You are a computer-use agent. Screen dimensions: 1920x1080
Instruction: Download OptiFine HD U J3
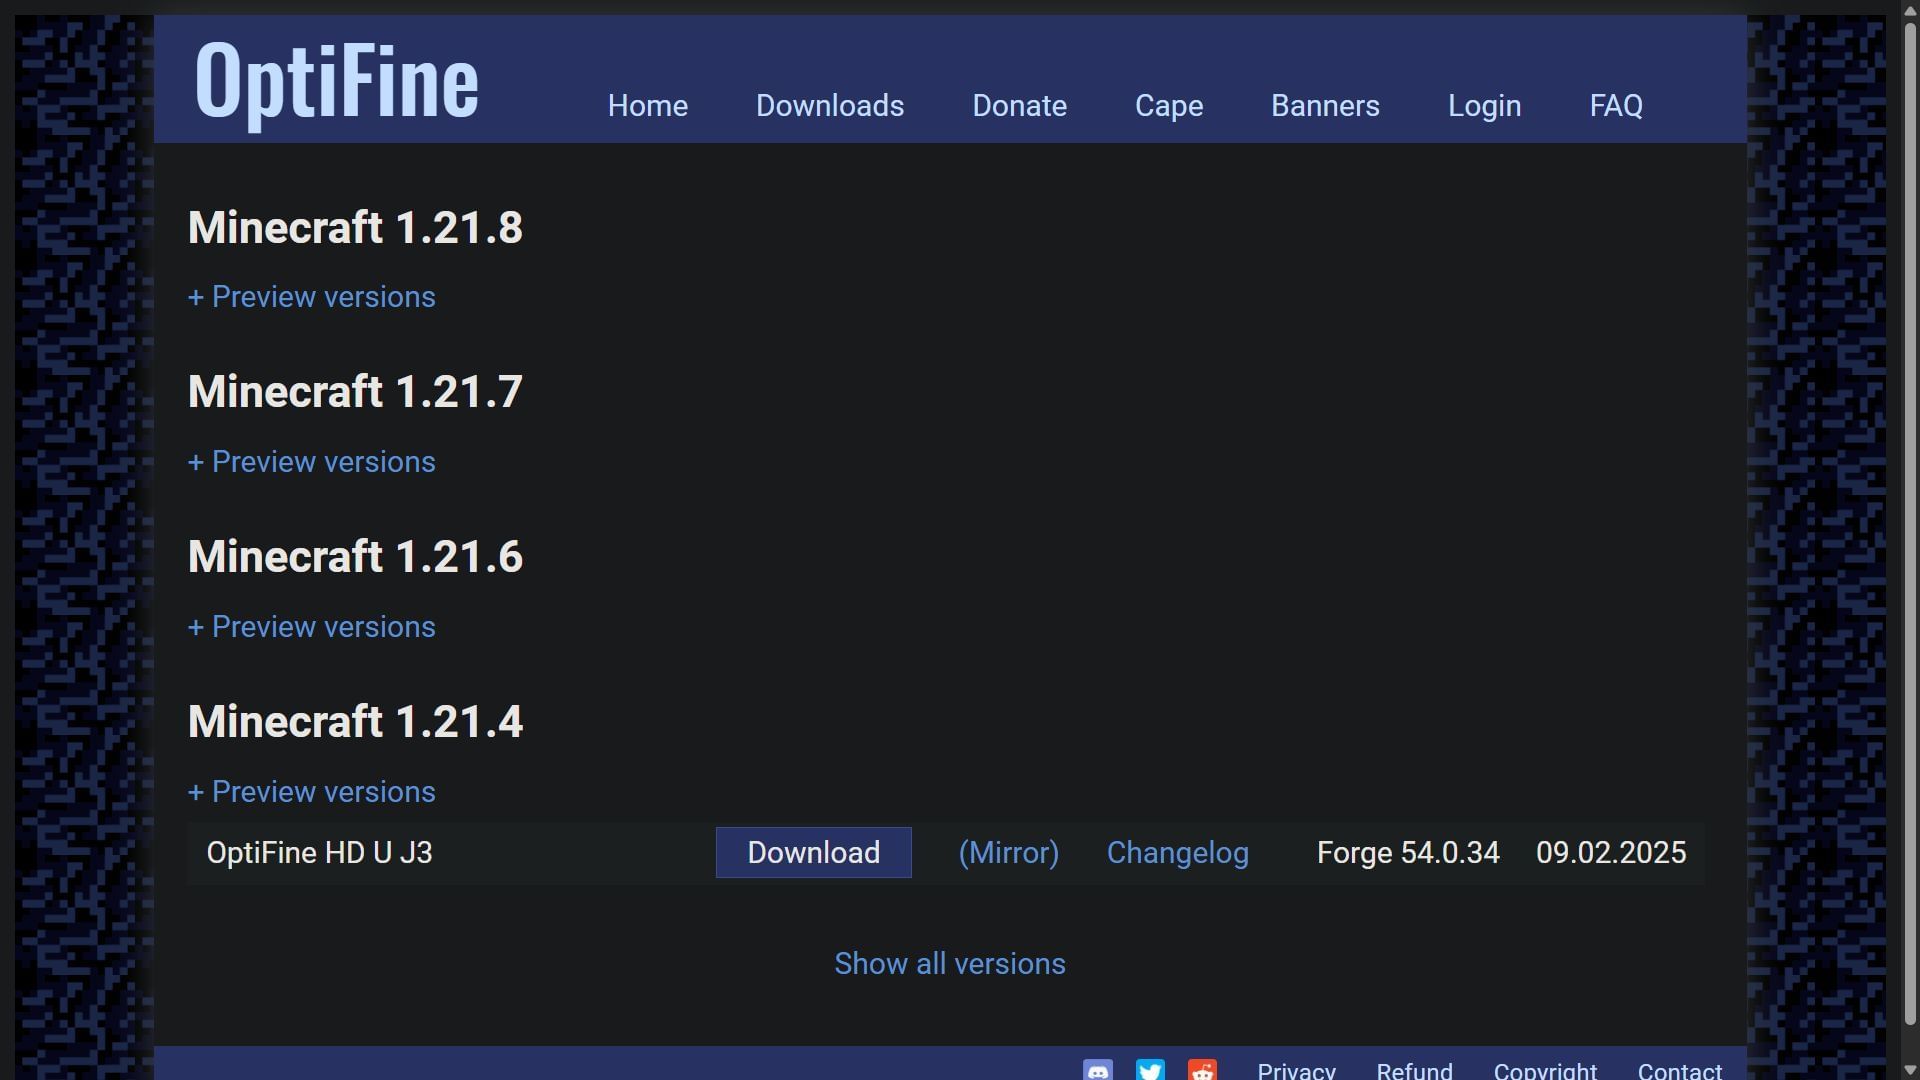point(813,853)
